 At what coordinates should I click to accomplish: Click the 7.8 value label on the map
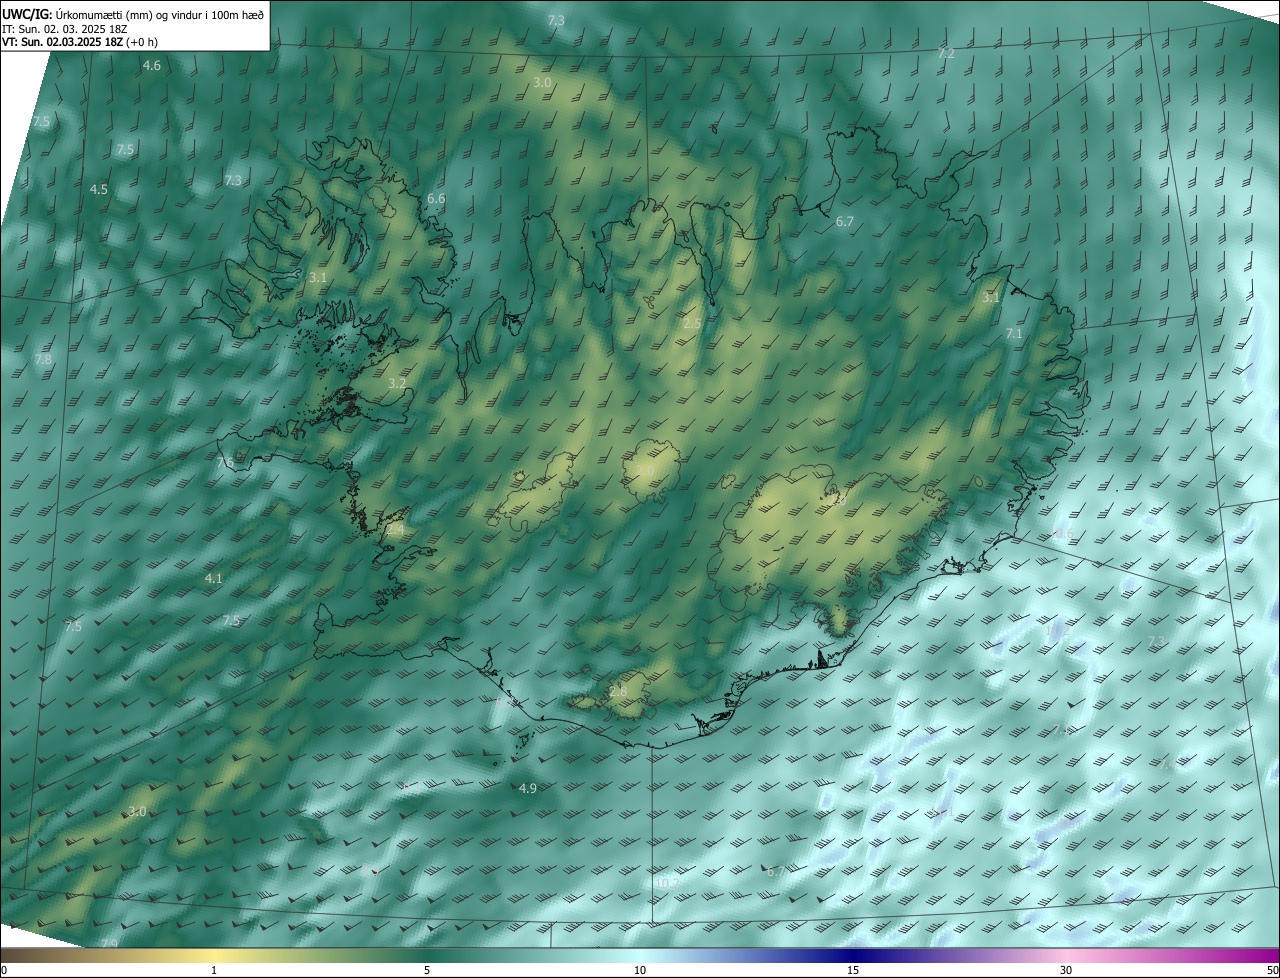click(43, 360)
